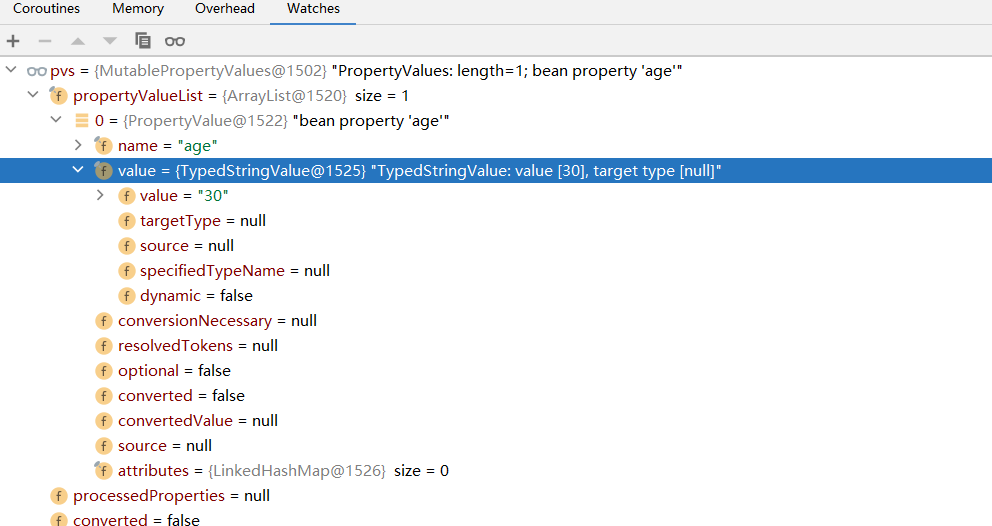992x526 pixels.
Task: Click field icon next to propertyValueList
Action: tap(58, 96)
